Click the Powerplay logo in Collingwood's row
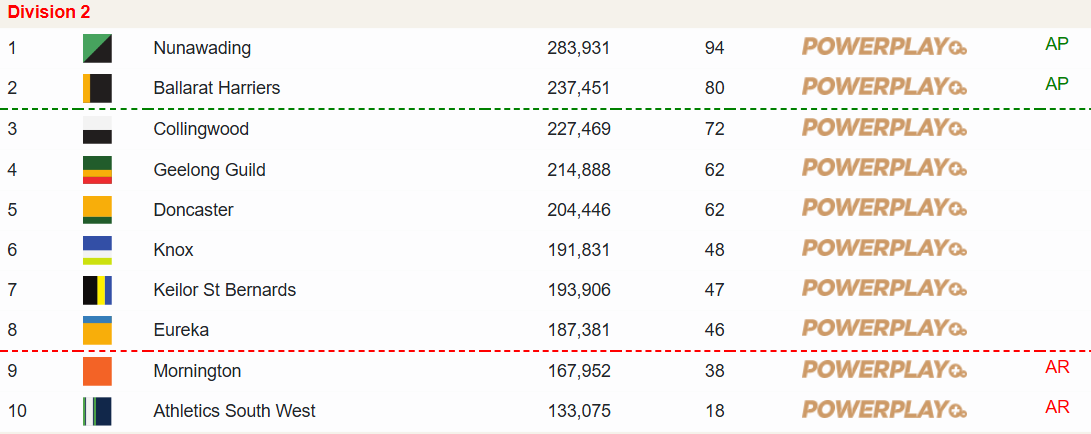The height and width of the screenshot is (434, 1091). [x=884, y=128]
